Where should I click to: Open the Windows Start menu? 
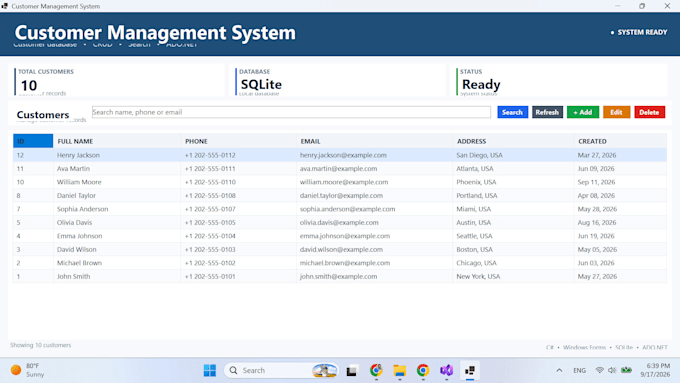[x=210, y=370]
